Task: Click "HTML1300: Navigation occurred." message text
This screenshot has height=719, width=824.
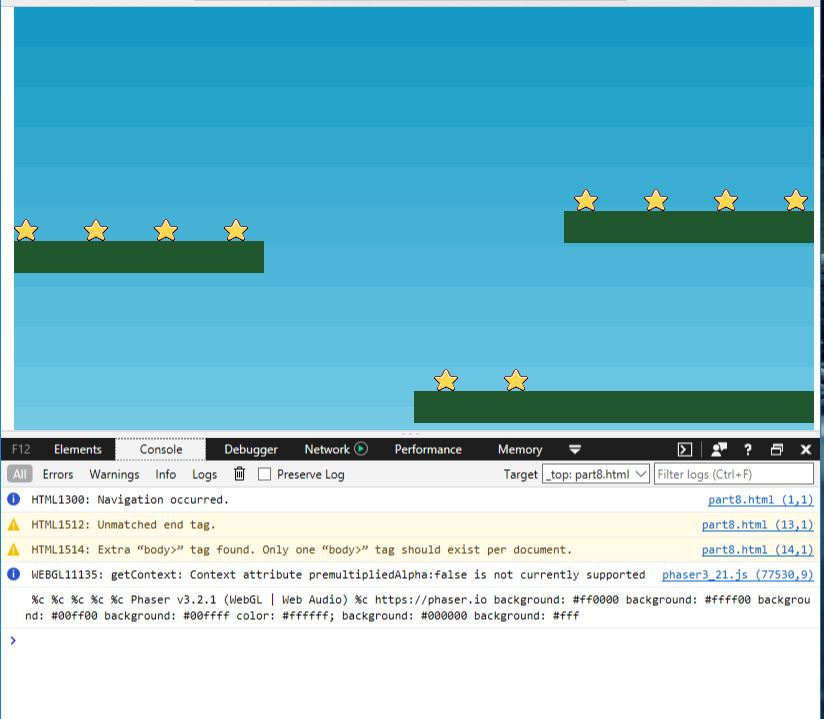Action: tap(130, 499)
